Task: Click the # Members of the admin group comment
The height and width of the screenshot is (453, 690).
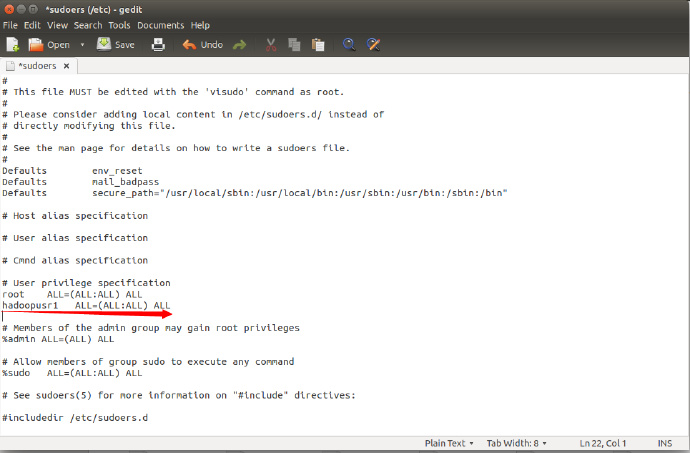Action: pos(150,328)
